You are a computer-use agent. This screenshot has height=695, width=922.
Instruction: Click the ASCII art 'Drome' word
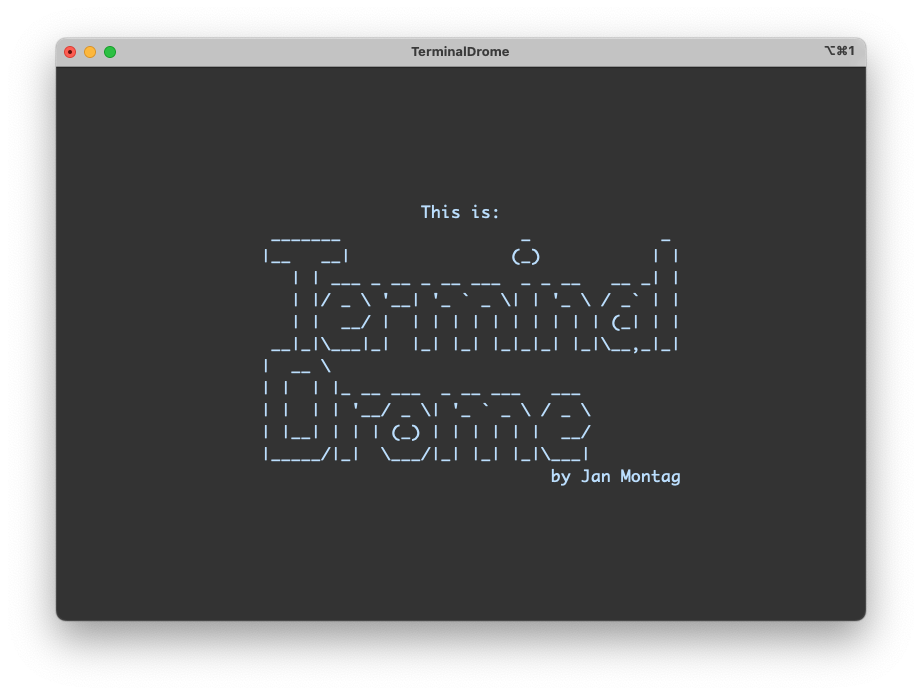427,411
